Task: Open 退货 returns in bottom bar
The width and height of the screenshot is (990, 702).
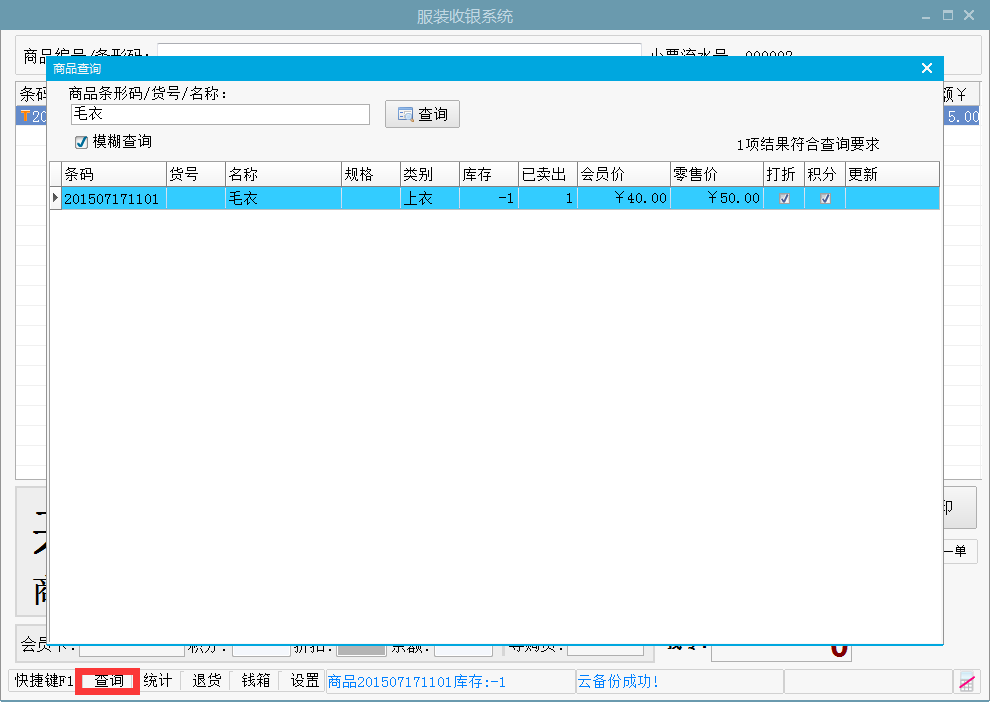Action: click(x=207, y=681)
